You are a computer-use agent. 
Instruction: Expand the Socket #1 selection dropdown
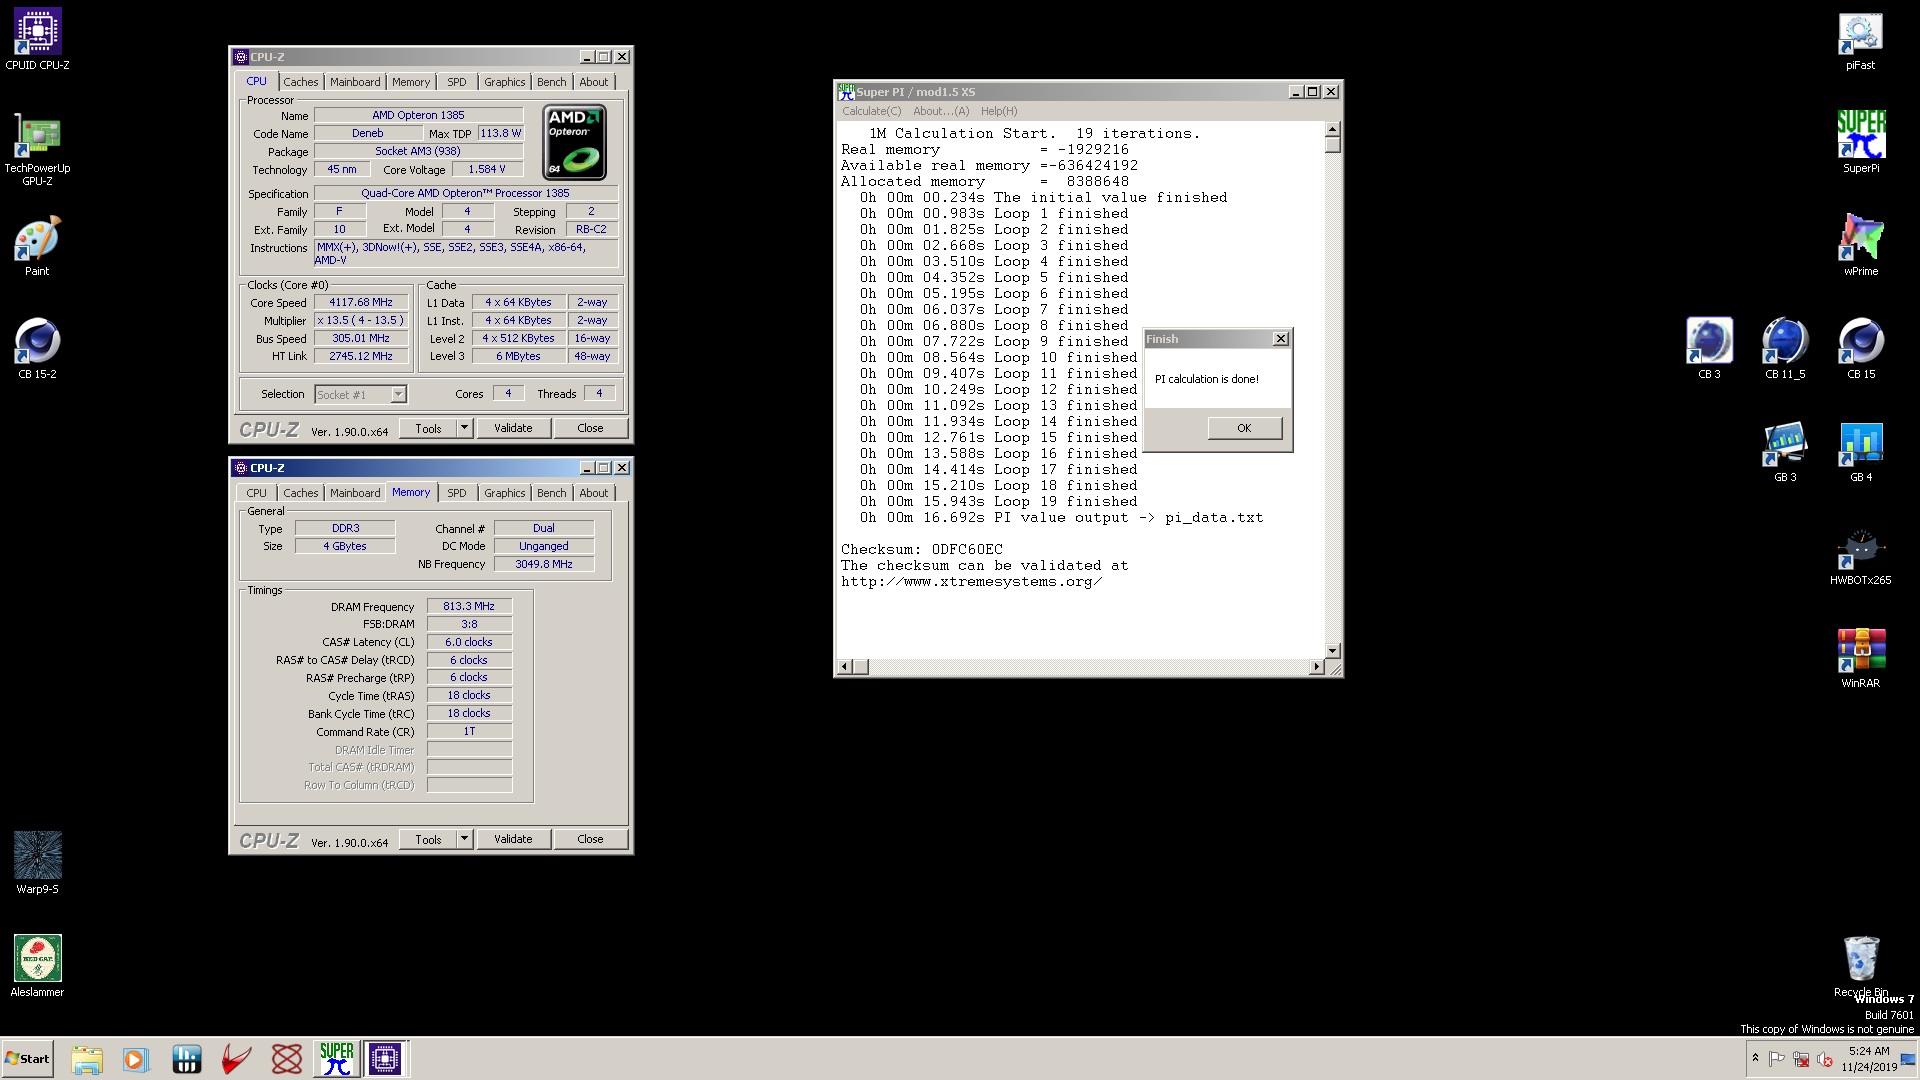pos(398,394)
